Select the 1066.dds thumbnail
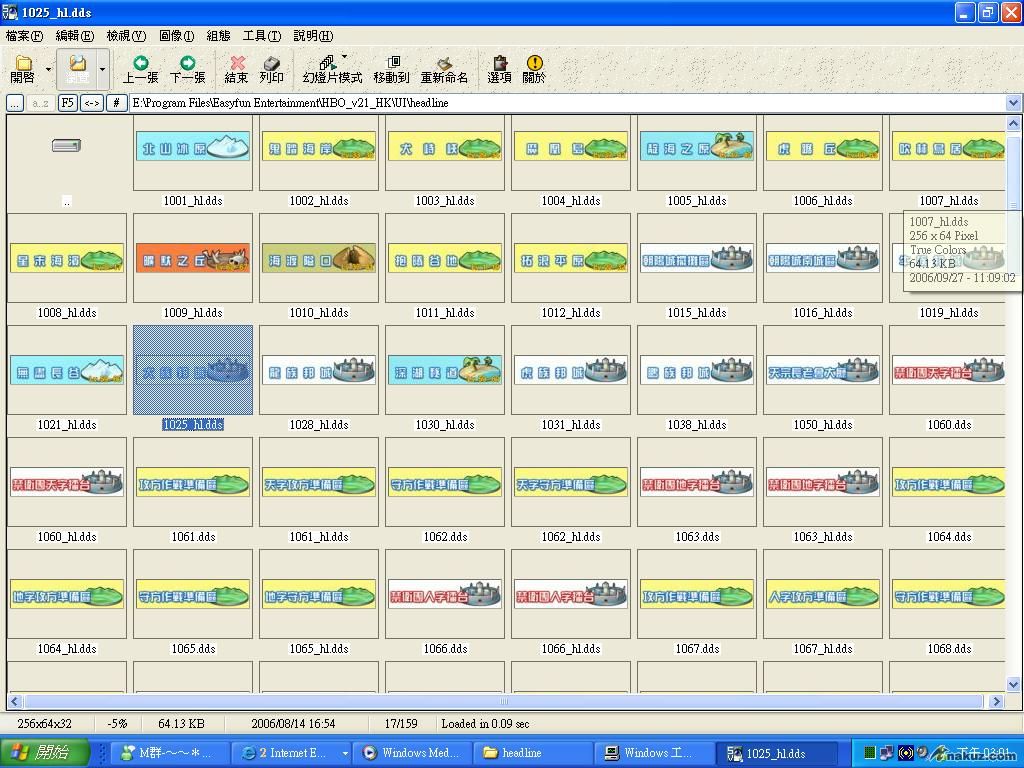 pyautogui.click(x=445, y=594)
